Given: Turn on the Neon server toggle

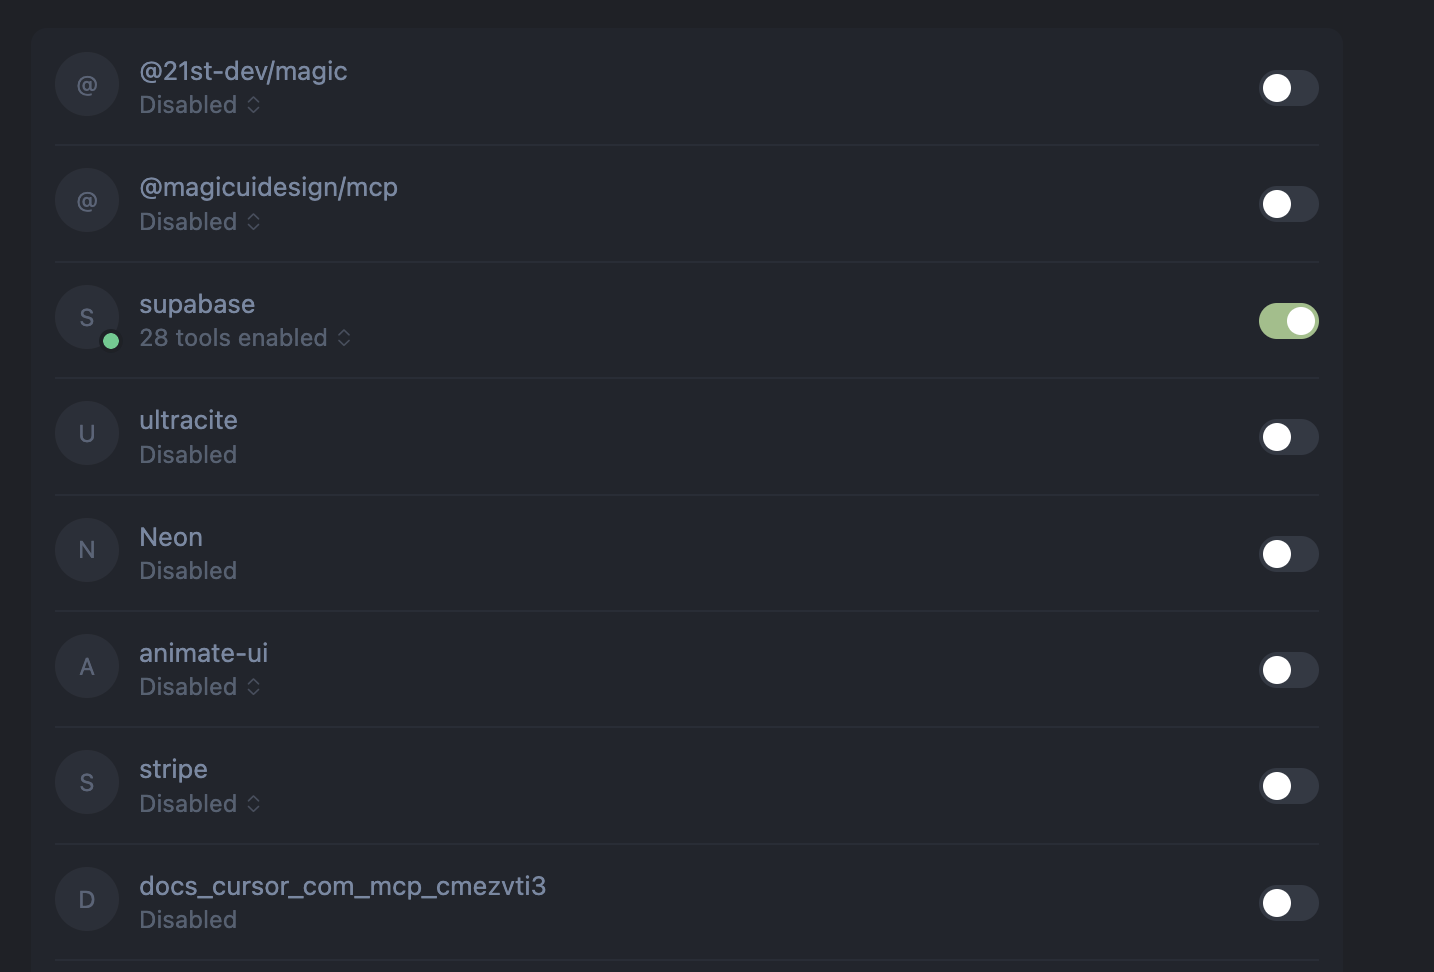Looking at the screenshot, I should 1288,554.
